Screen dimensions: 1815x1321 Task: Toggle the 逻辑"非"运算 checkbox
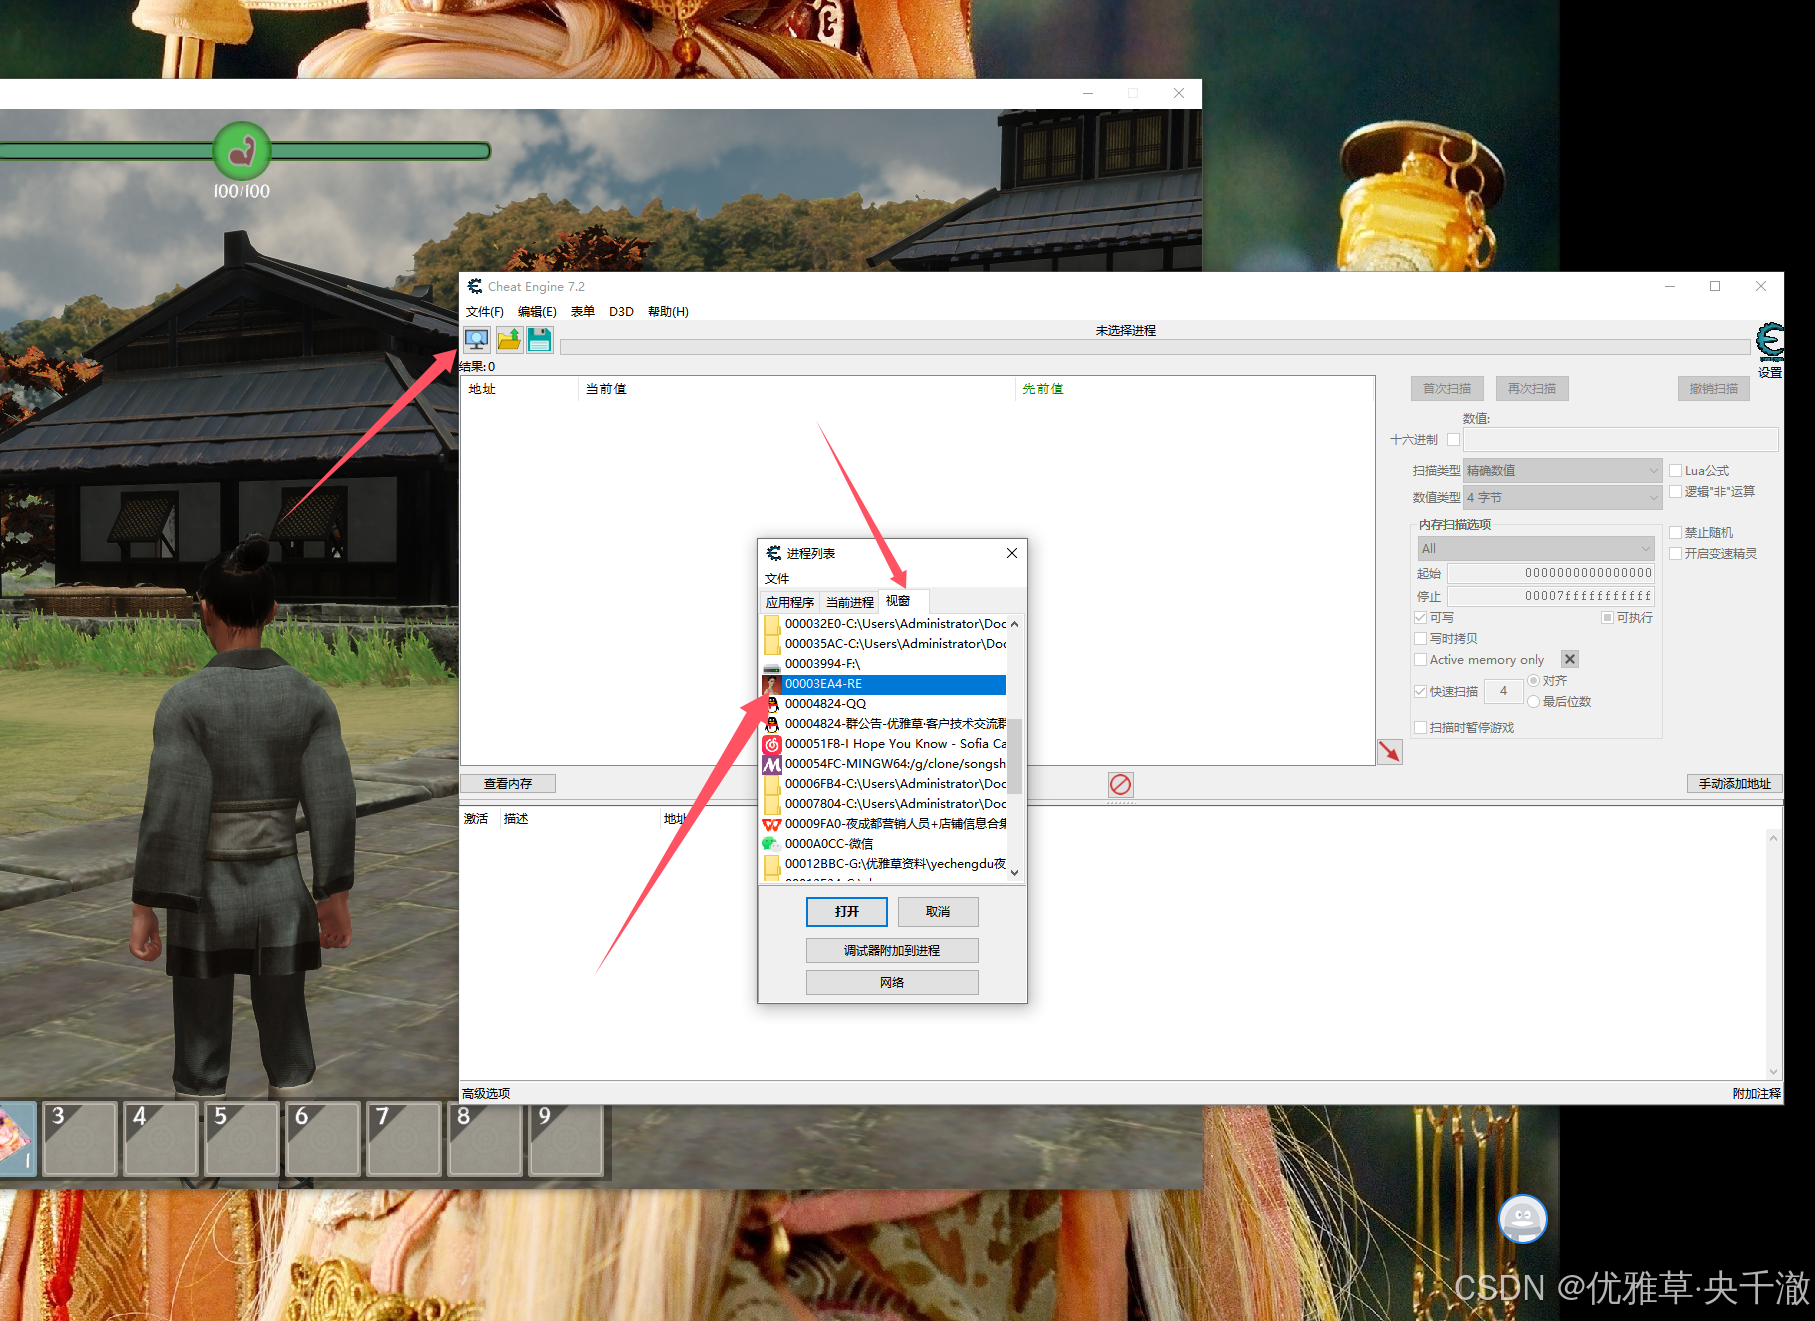click(x=1676, y=492)
